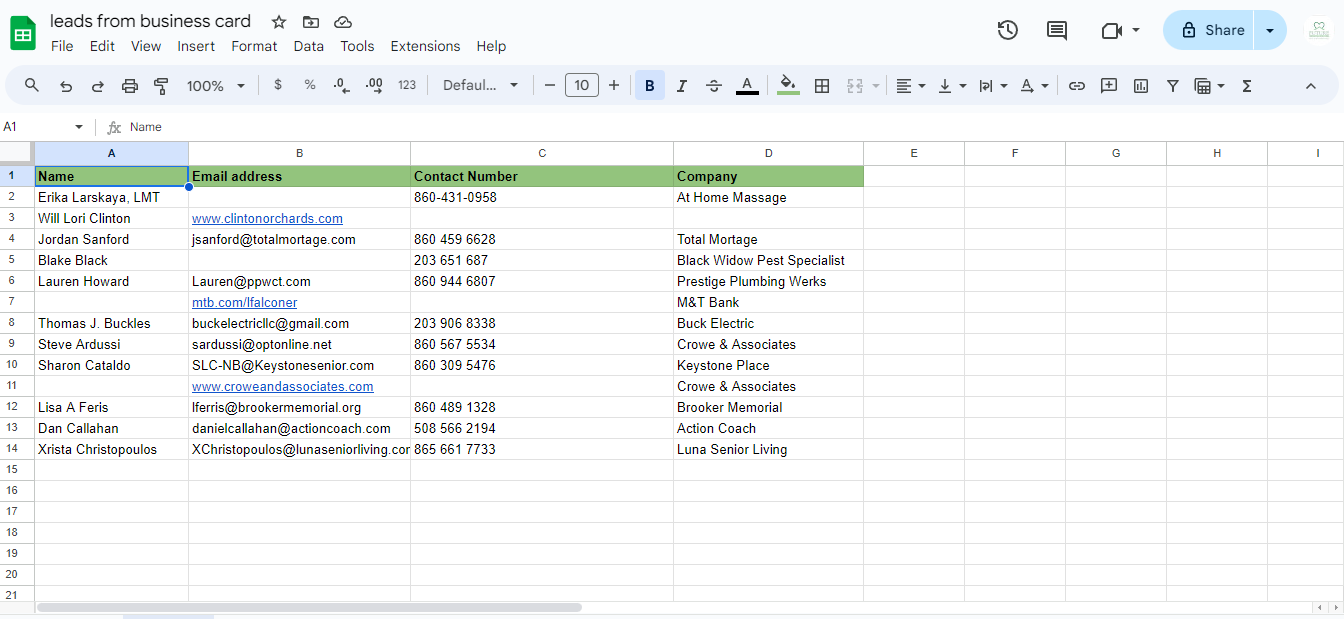Format as percent
1344x619 pixels.
[310, 85]
